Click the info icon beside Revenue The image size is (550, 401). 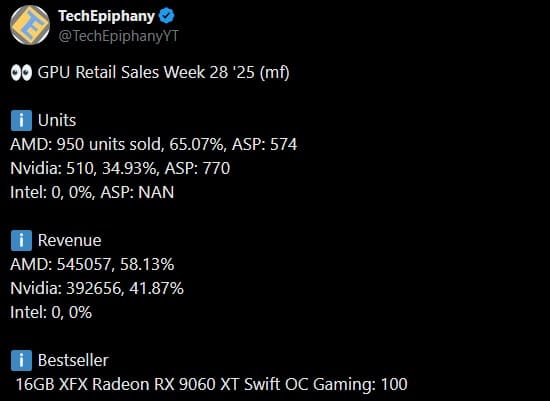[x=21, y=240]
